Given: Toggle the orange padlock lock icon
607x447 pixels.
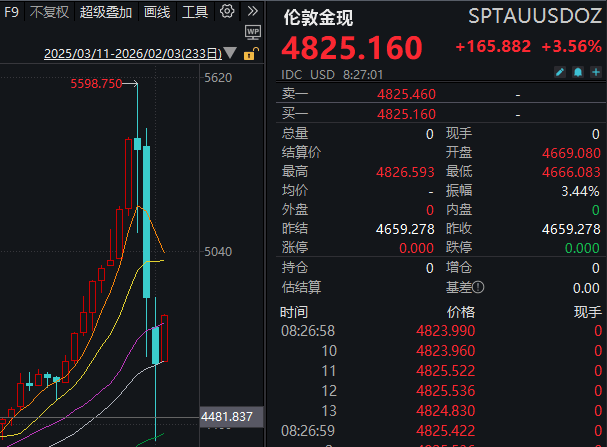Looking at the screenshot, I should pyautogui.click(x=251, y=54).
